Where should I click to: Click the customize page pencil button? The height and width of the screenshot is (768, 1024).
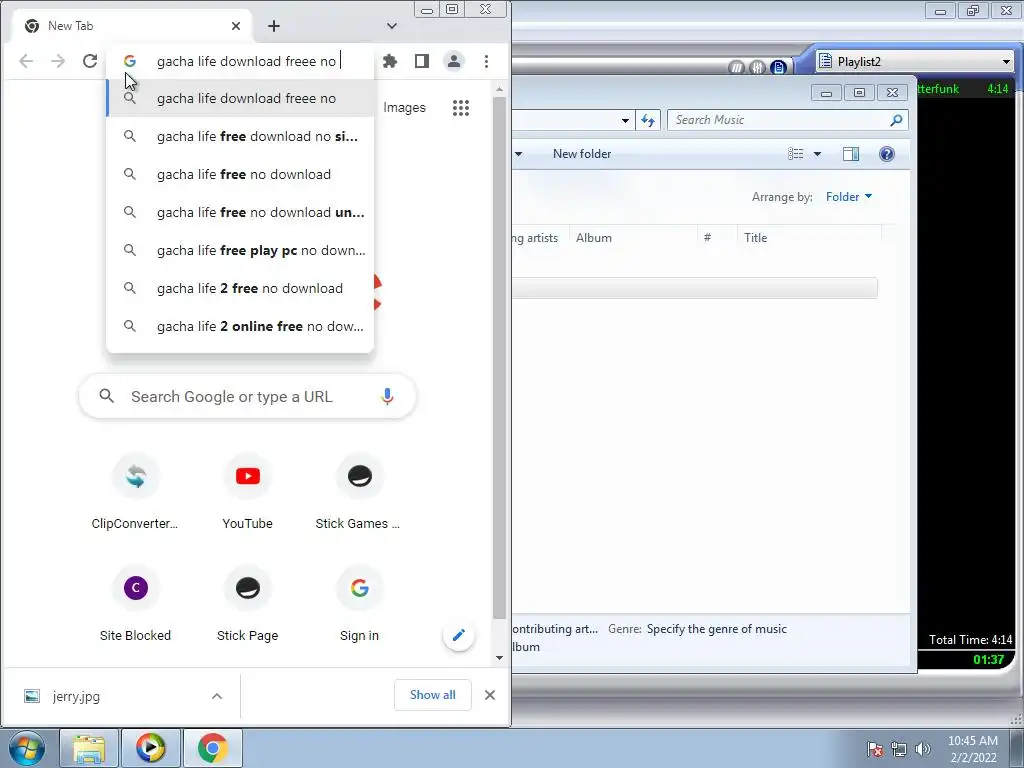pos(458,635)
